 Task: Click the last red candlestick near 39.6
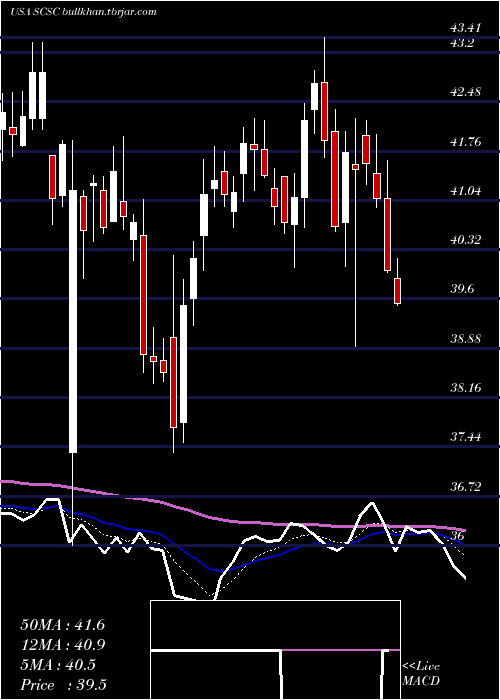pos(397,291)
